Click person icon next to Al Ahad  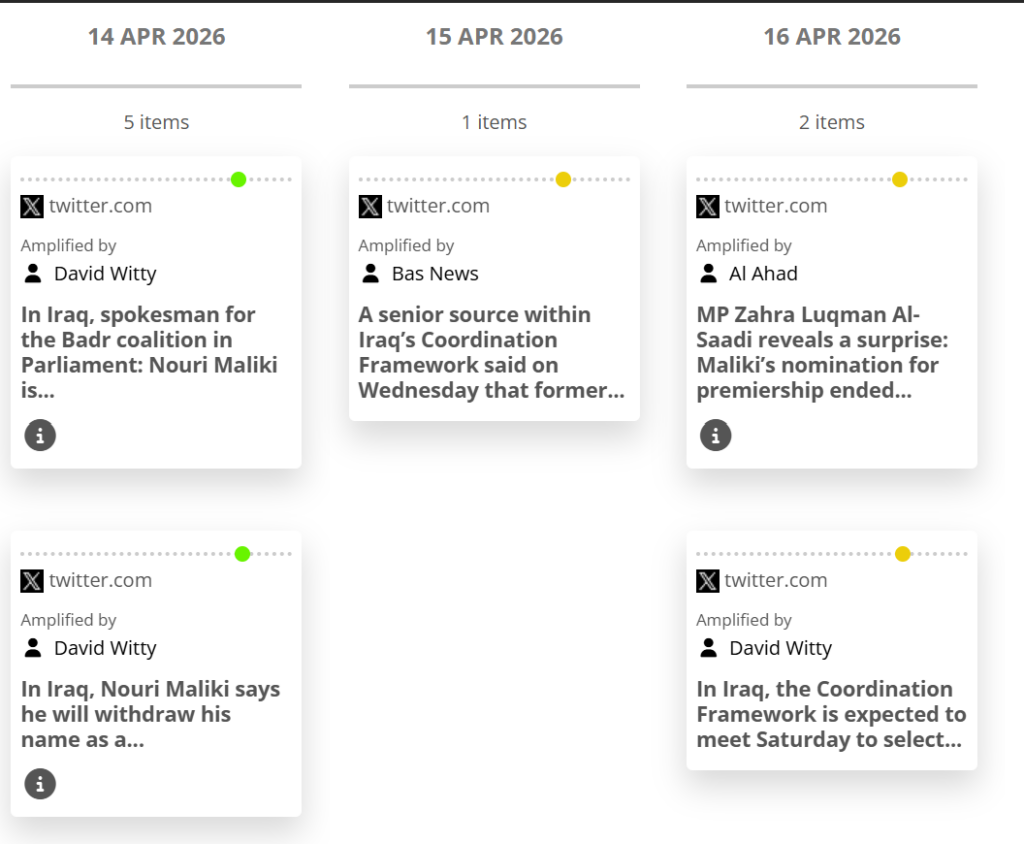click(709, 273)
